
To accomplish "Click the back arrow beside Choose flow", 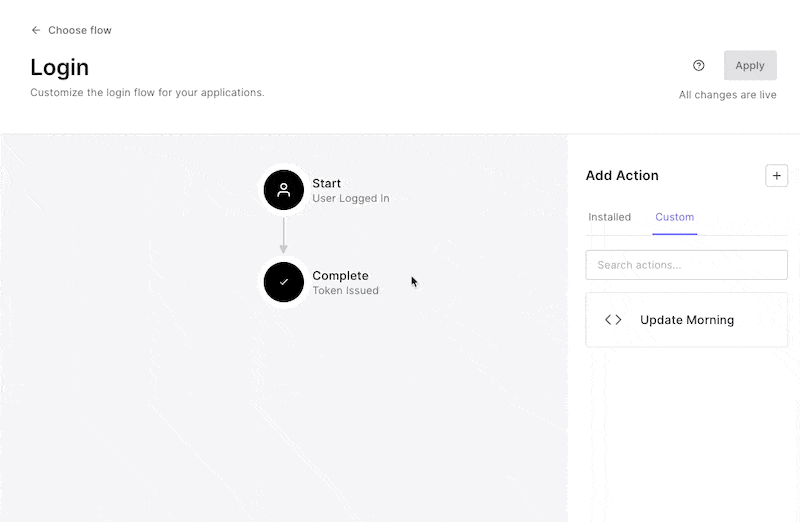I will pyautogui.click(x=36, y=30).
